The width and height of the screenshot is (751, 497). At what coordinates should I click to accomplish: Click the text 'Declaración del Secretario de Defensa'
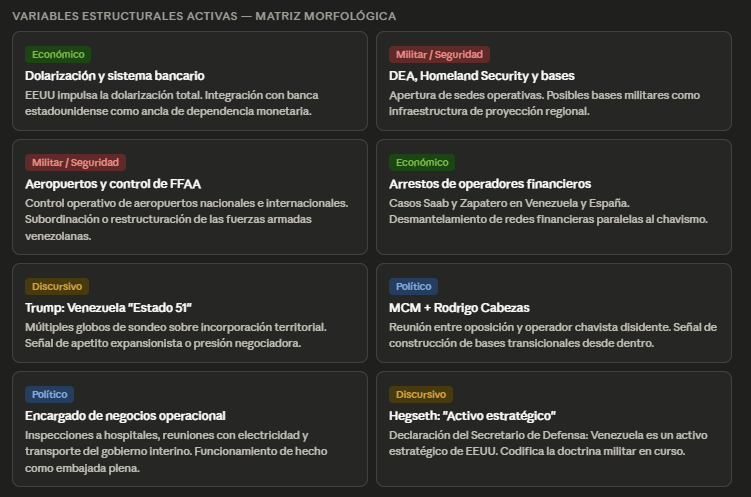tap(488, 436)
